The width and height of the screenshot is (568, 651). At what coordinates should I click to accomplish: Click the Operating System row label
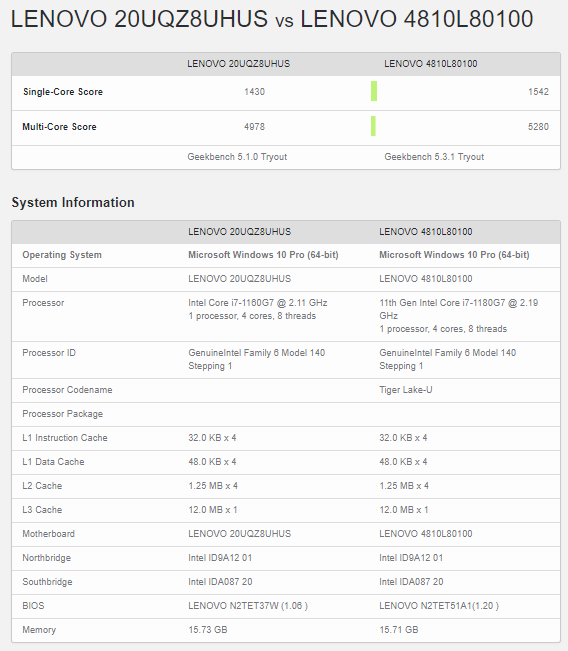click(x=62, y=255)
